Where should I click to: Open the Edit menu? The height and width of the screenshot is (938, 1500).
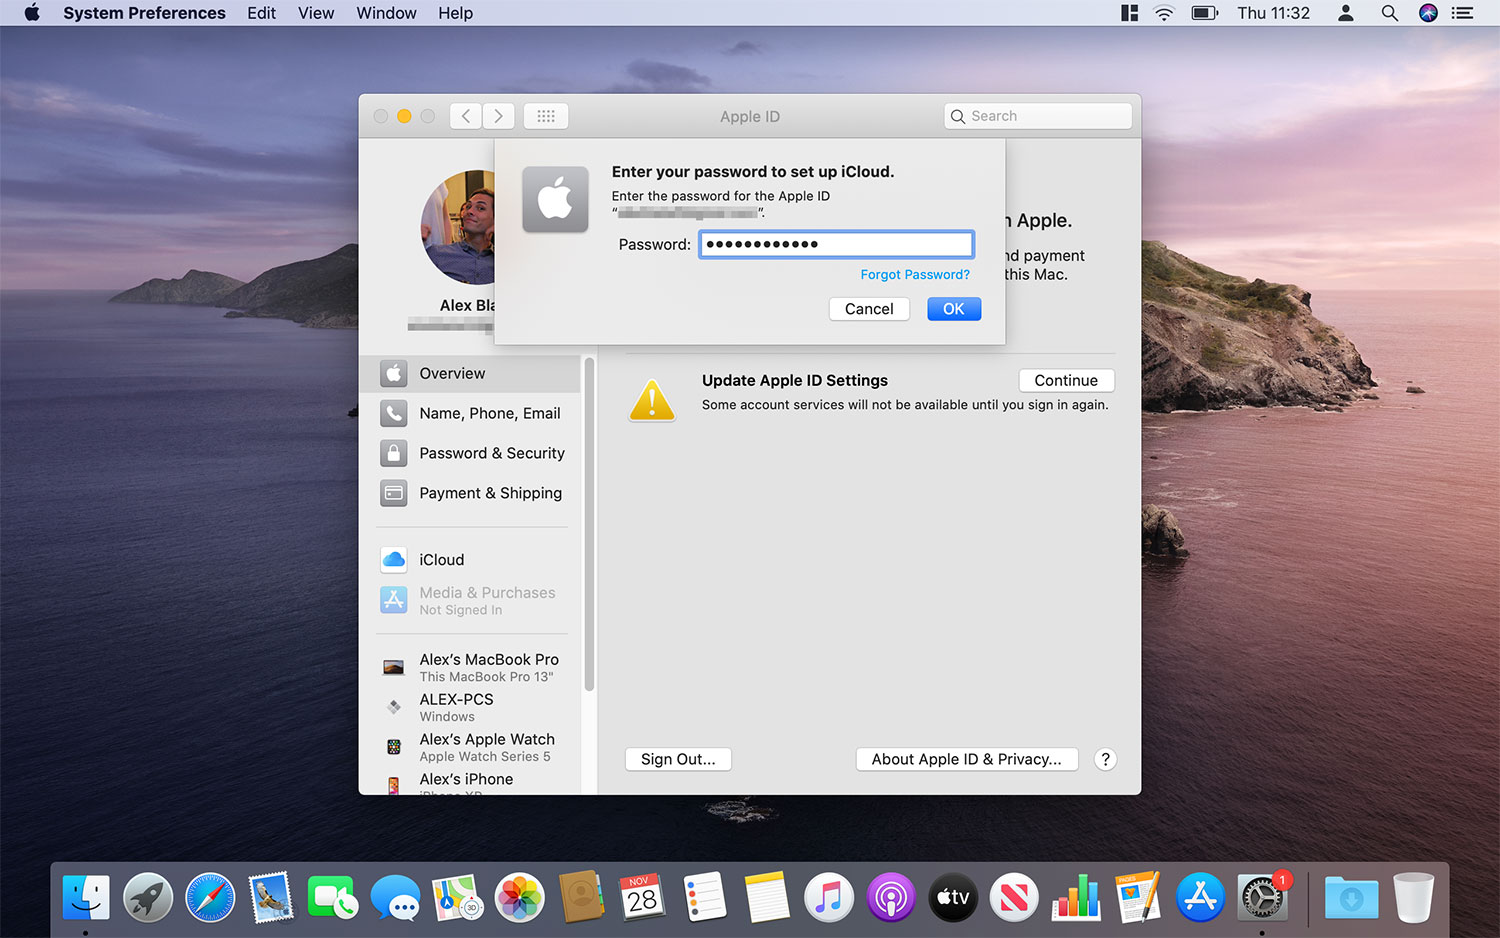click(x=261, y=13)
